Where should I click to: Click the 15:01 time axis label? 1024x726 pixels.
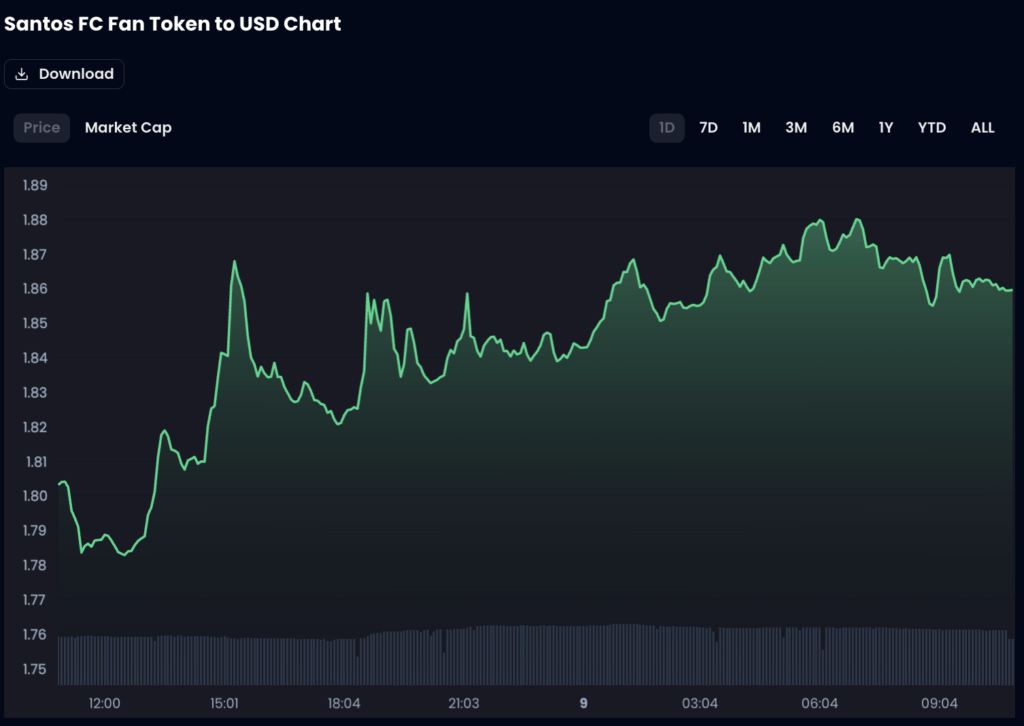click(224, 703)
